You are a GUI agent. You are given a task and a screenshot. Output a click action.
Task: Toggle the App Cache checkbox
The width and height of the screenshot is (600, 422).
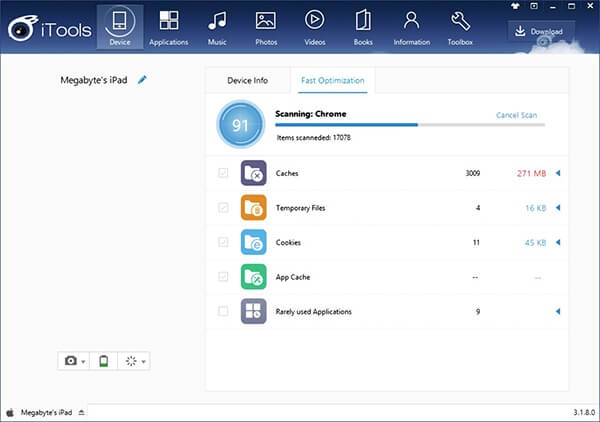coord(223,277)
